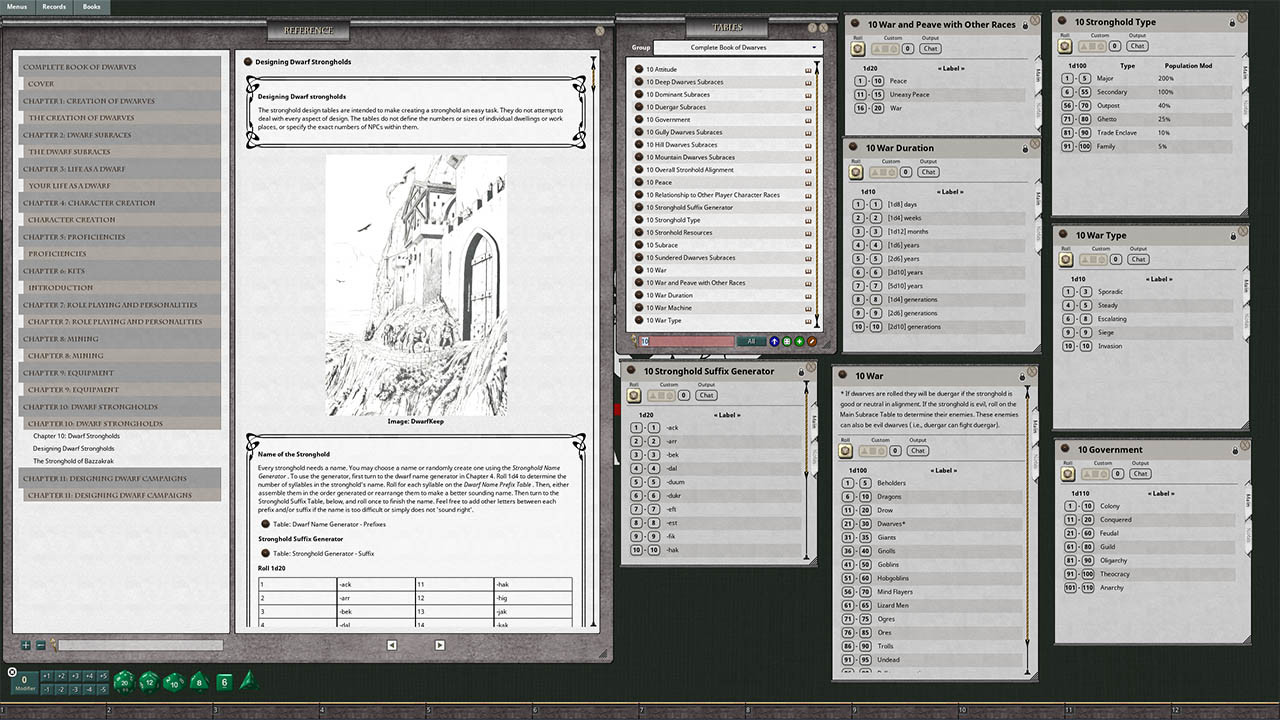Enable custom dice on 10 Stronghold Suffix Generator
Image resolution: width=1280 pixels, height=720 pixels.
(x=662, y=396)
